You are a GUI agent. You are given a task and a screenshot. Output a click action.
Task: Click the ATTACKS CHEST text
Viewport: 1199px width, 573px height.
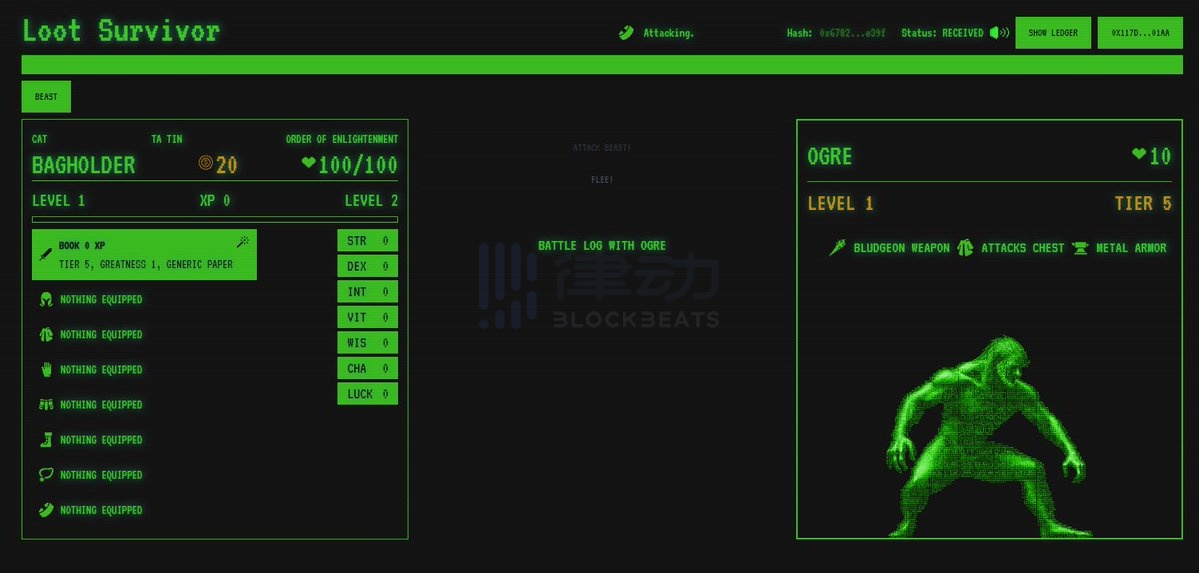pos(1022,248)
